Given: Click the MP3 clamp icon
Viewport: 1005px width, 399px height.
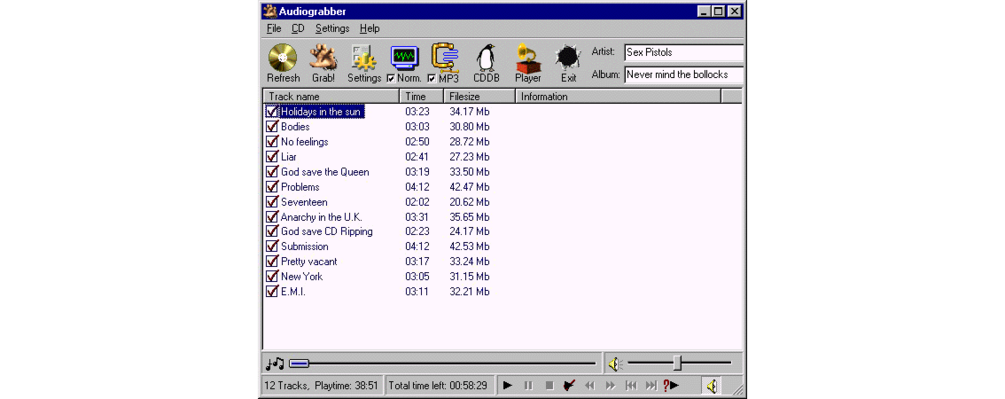Looking at the screenshot, I should (x=445, y=58).
